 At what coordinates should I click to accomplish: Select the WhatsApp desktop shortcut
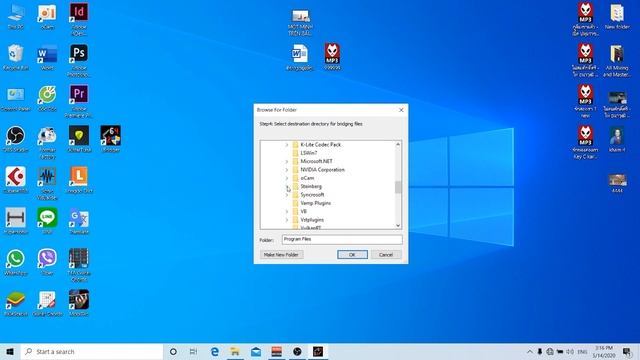click(x=16, y=262)
